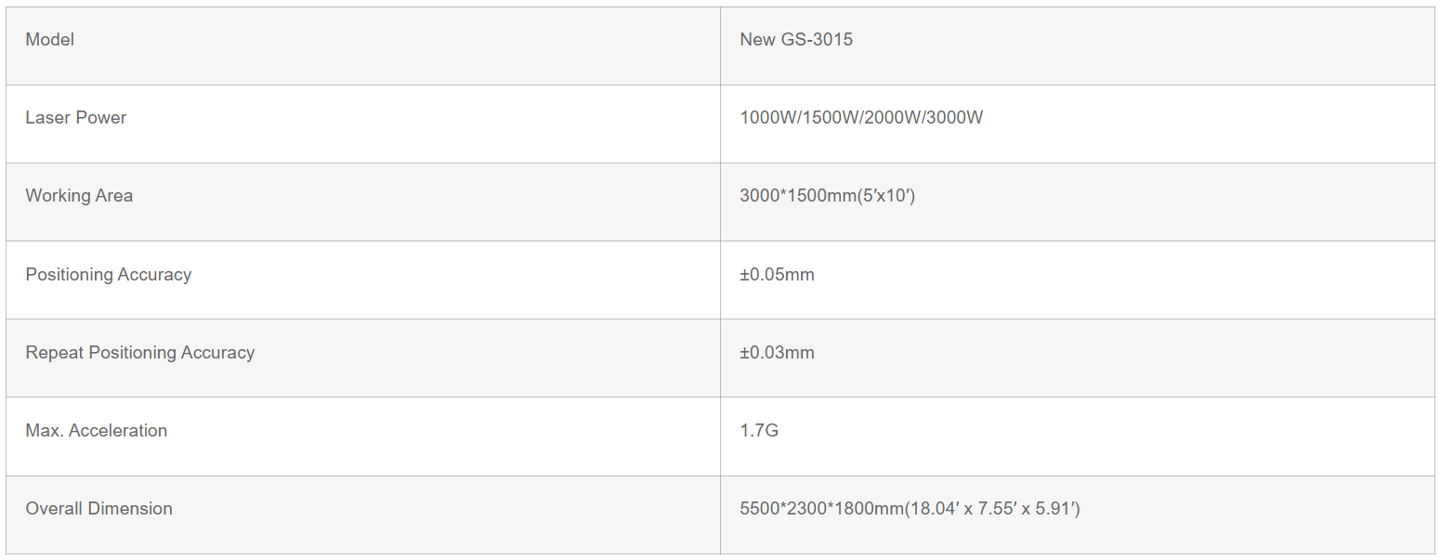Select the 3000*1500mm working area value
Viewport: 1440px width, 560px height.
827,196
